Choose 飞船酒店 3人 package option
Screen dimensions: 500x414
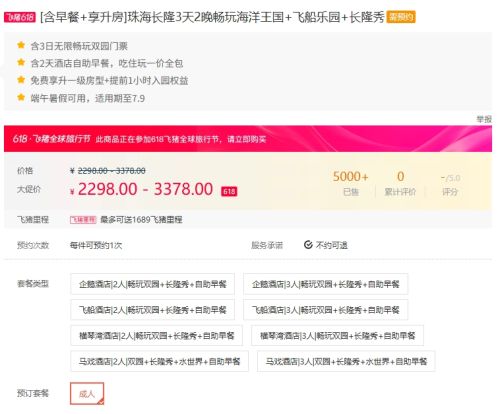[x=326, y=310]
